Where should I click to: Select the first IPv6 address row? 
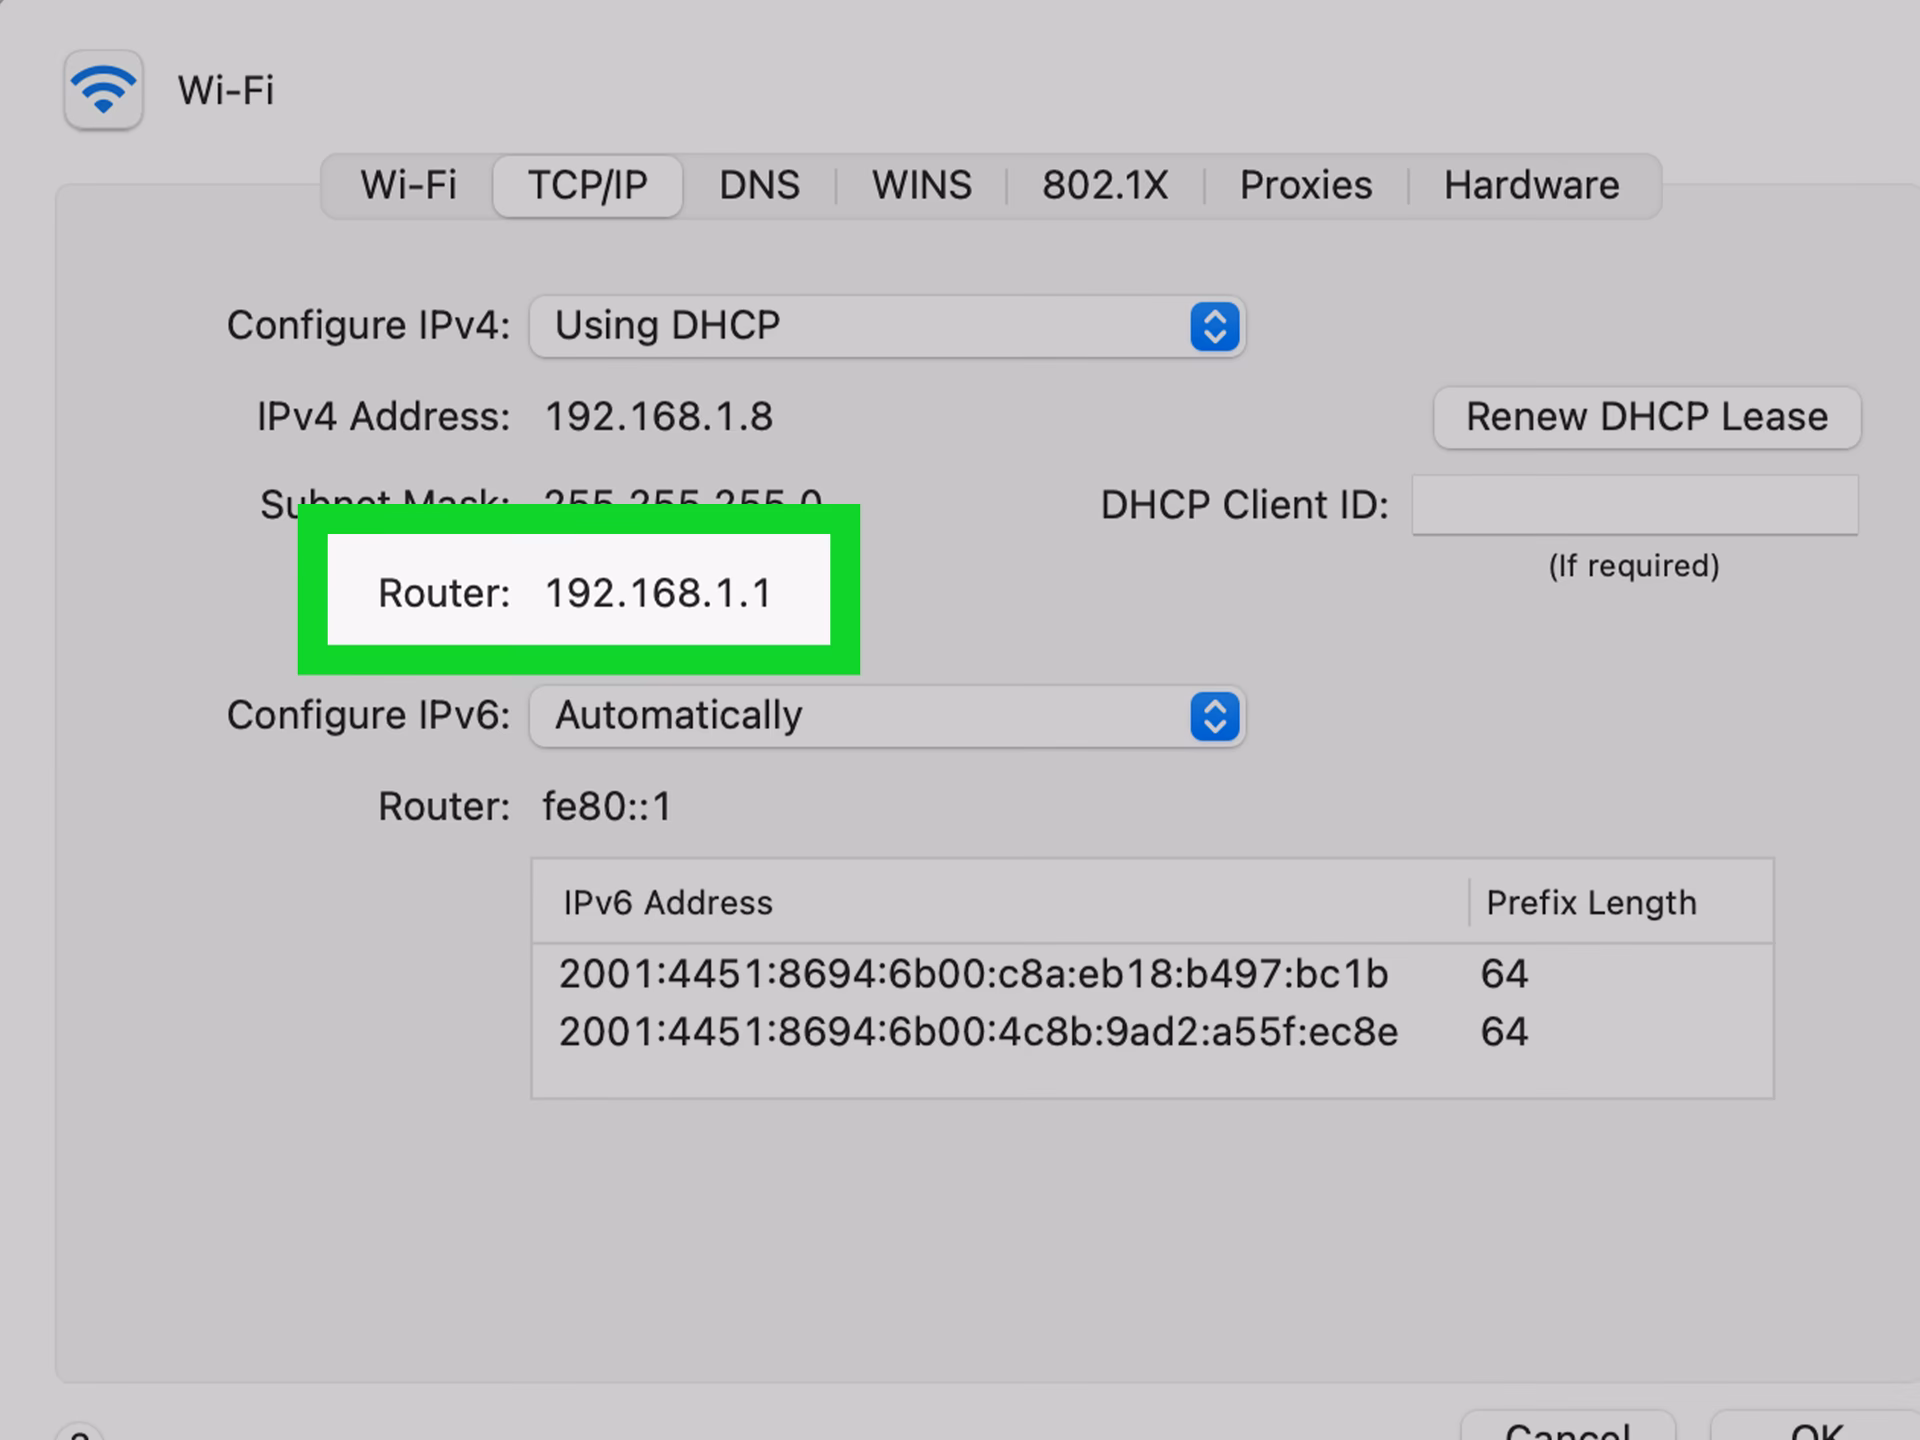[972, 973]
